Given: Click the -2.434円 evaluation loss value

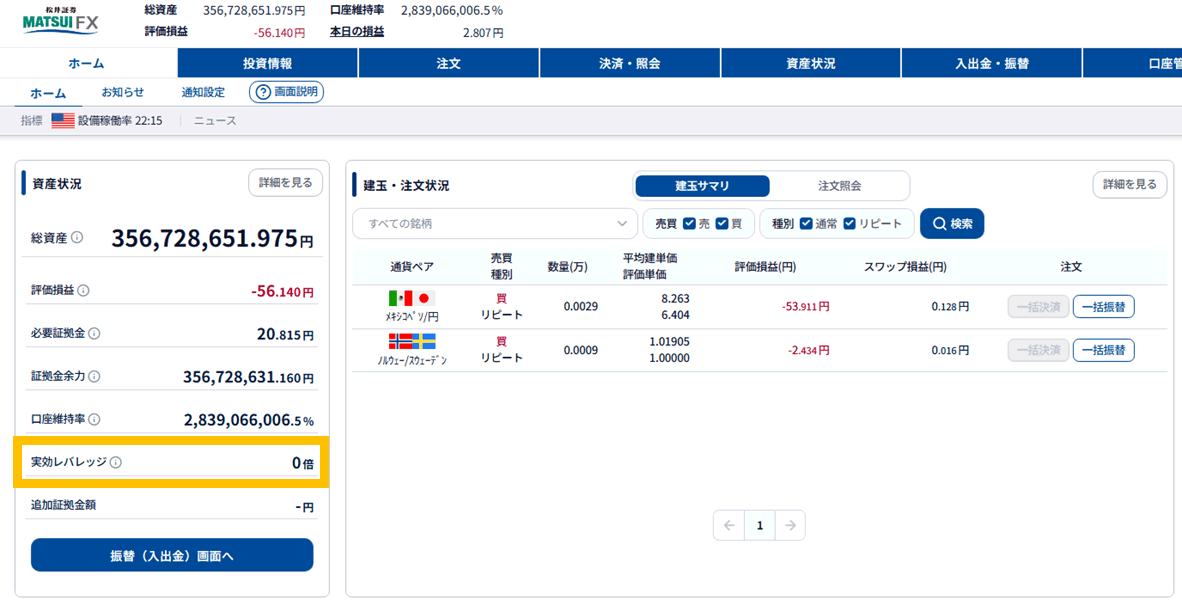Looking at the screenshot, I should click(809, 350).
